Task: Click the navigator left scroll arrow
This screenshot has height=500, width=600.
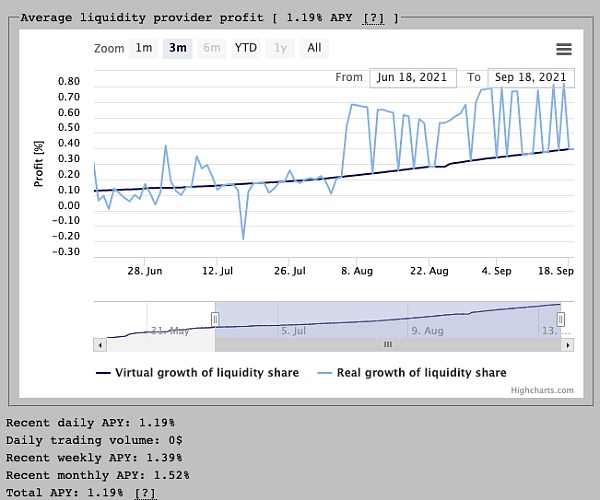Action: click(x=99, y=344)
